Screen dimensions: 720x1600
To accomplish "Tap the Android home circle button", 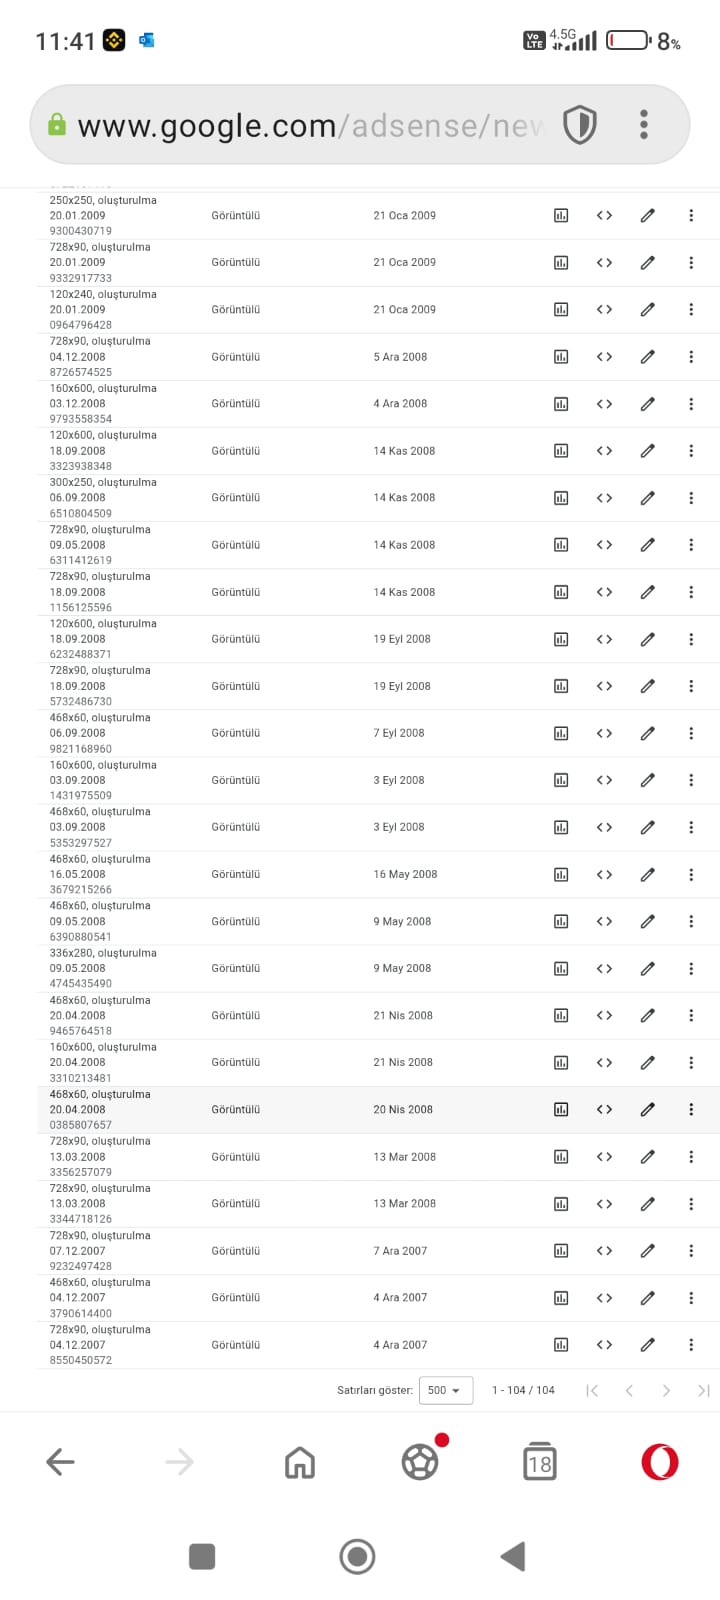I will 357,1556.
